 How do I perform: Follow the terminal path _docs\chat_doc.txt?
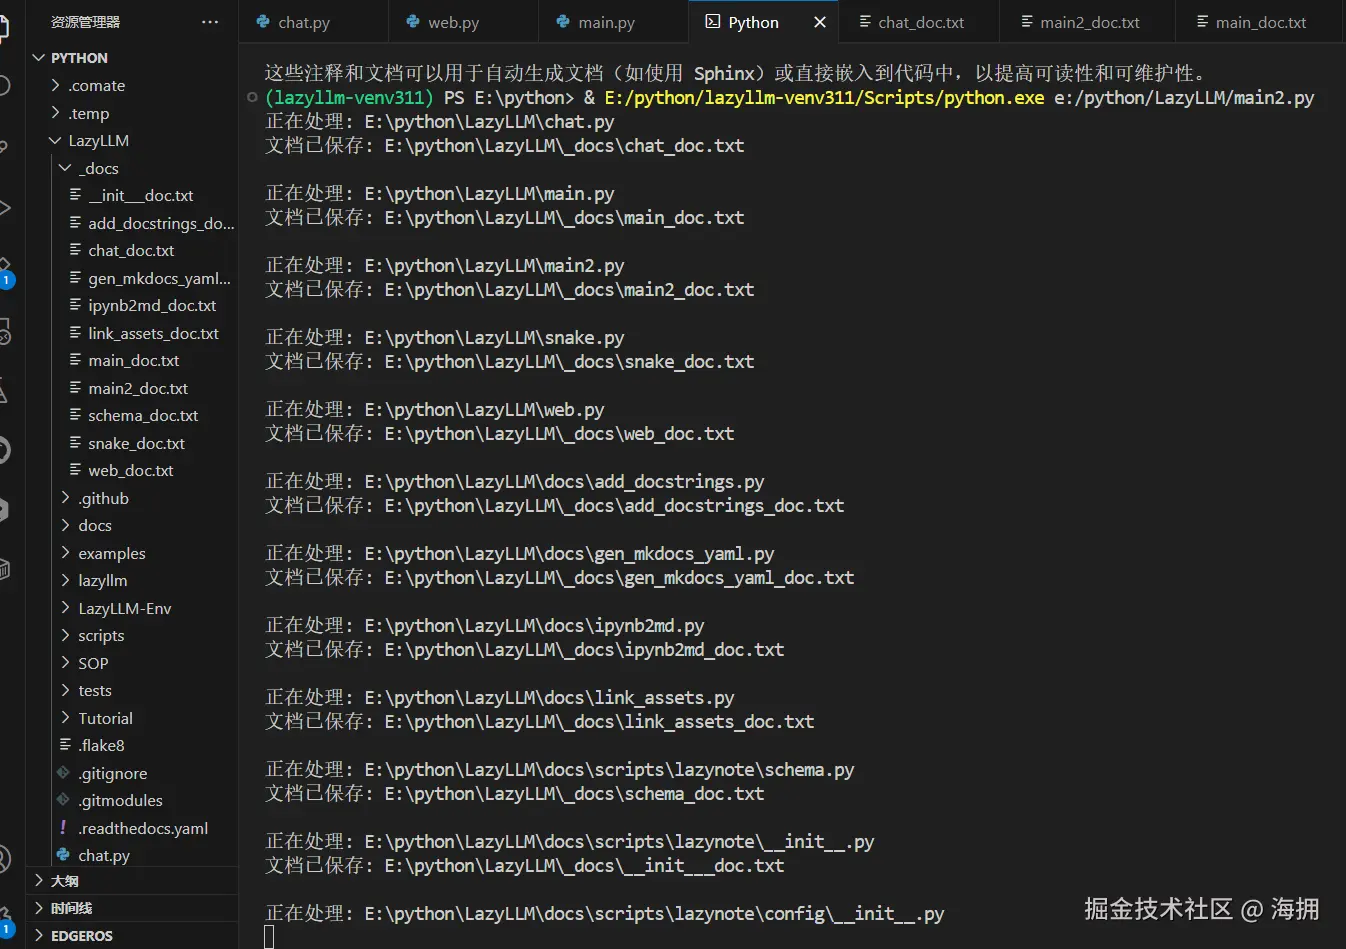[x=564, y=146]
